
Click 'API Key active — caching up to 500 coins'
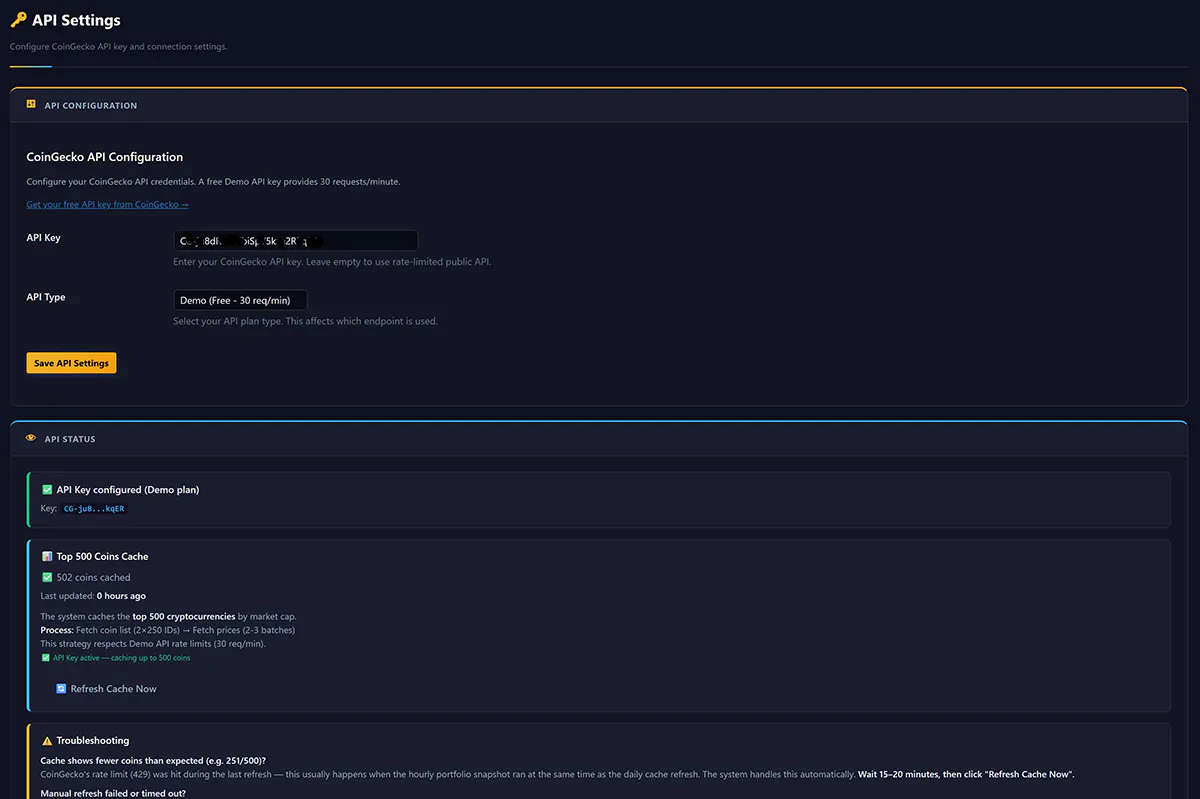(121, 658)
